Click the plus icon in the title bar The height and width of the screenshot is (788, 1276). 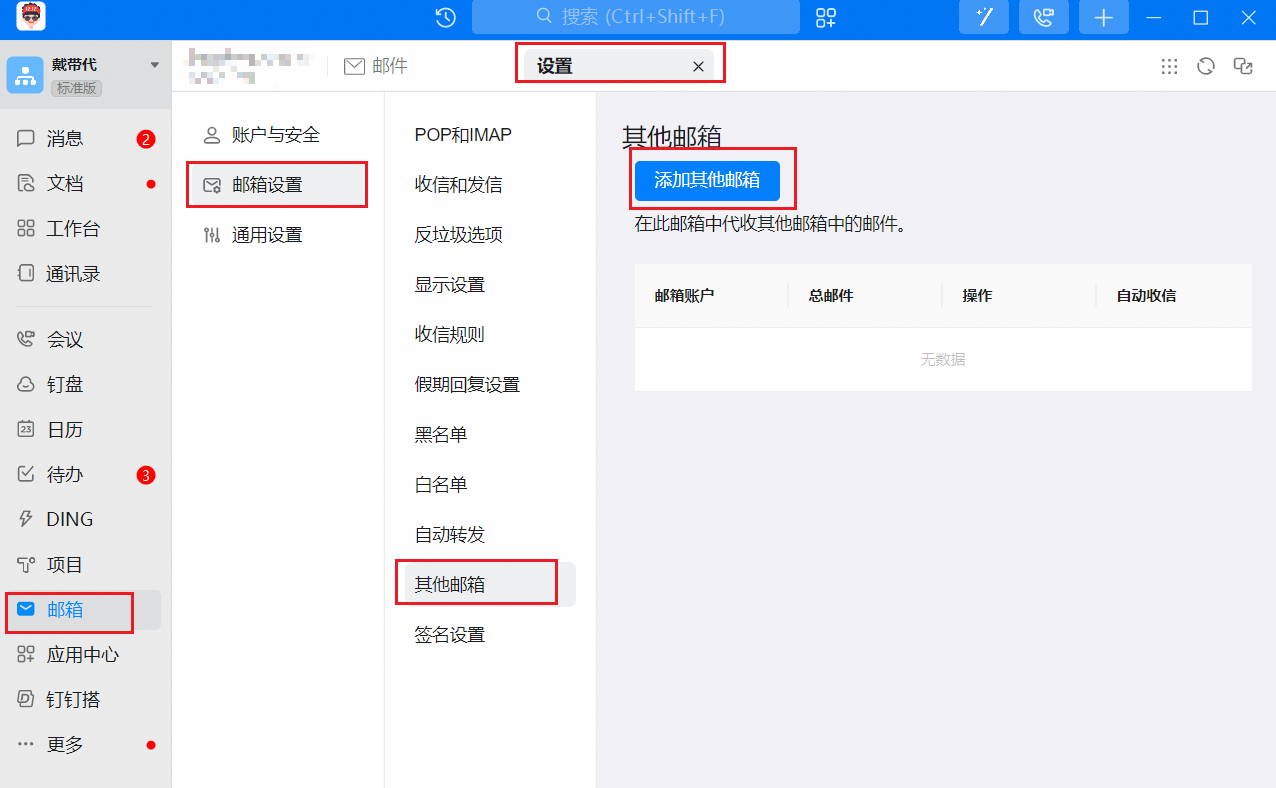tap(1103, 17)
